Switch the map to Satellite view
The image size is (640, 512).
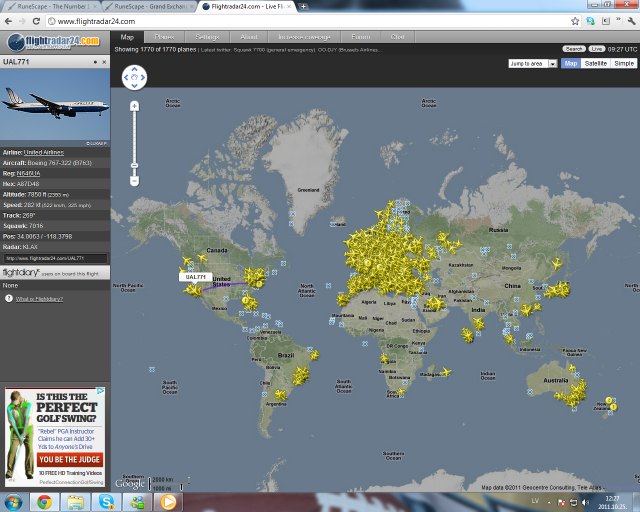(596, 63)
